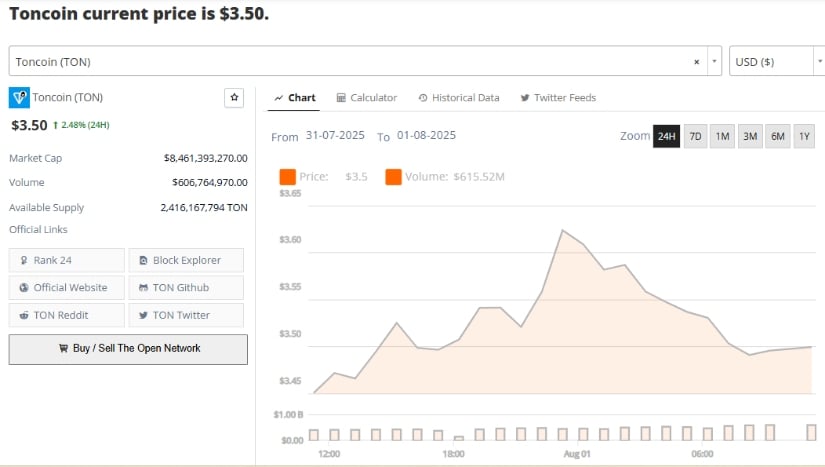825x467 pixels.
Task: Set chart zoom to 7D
Action: pos(695,136)
